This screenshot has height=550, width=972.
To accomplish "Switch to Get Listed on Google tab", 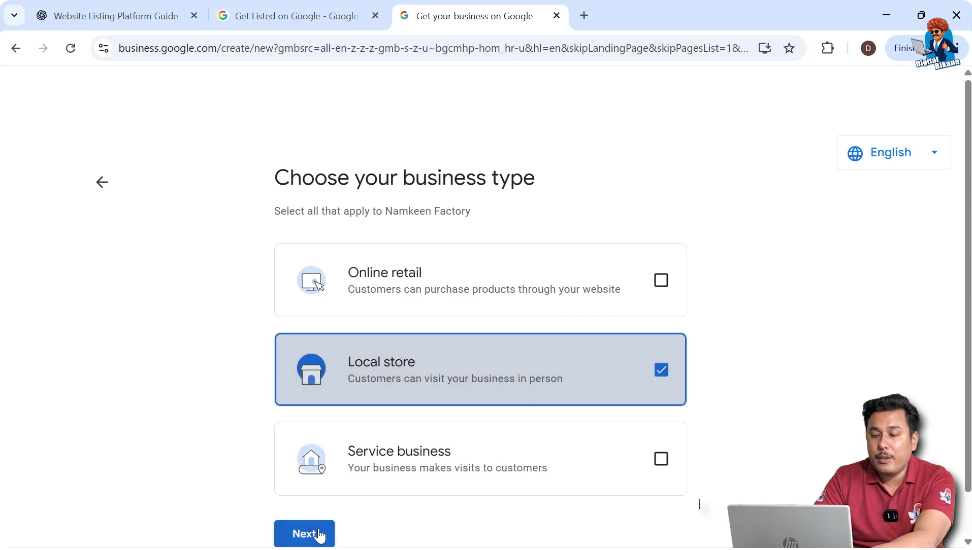I will 296,16.
